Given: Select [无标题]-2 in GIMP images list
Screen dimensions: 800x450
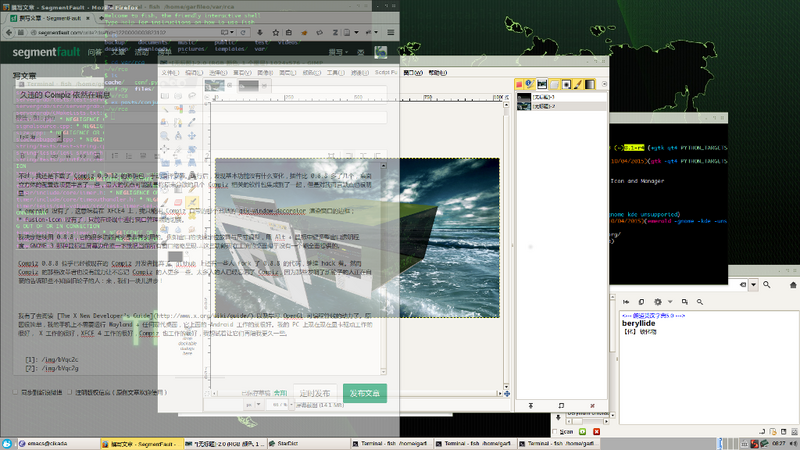Looking at the screenshot, I should pos(561,106).
